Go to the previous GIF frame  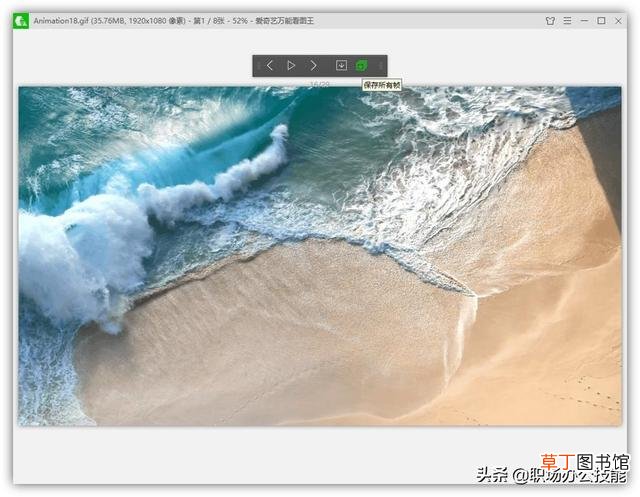[x=270, y=65]
